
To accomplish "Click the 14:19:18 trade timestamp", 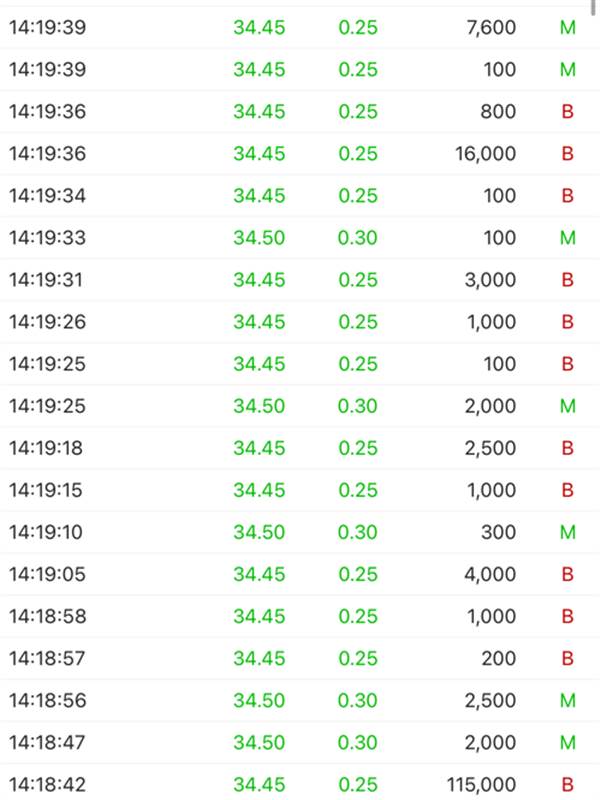I will pyautogui.click(x=47, y=448).
